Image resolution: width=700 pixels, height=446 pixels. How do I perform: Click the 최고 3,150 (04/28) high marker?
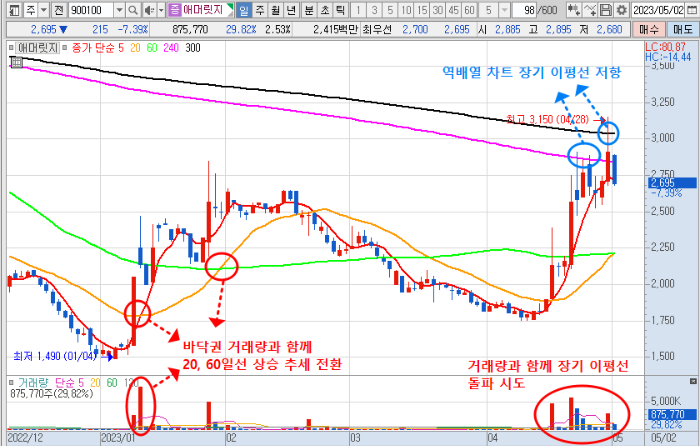(x=548, y=120)
